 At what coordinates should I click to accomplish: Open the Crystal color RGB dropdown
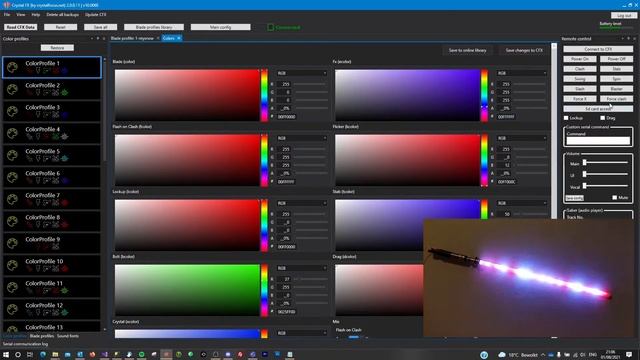coord(302,333)
